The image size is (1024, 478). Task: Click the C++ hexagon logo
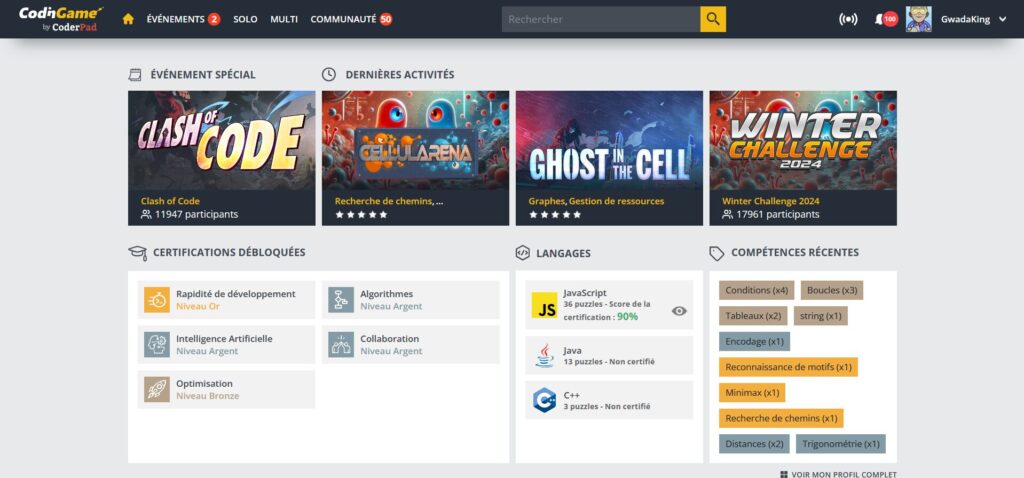tap(544, 400)
